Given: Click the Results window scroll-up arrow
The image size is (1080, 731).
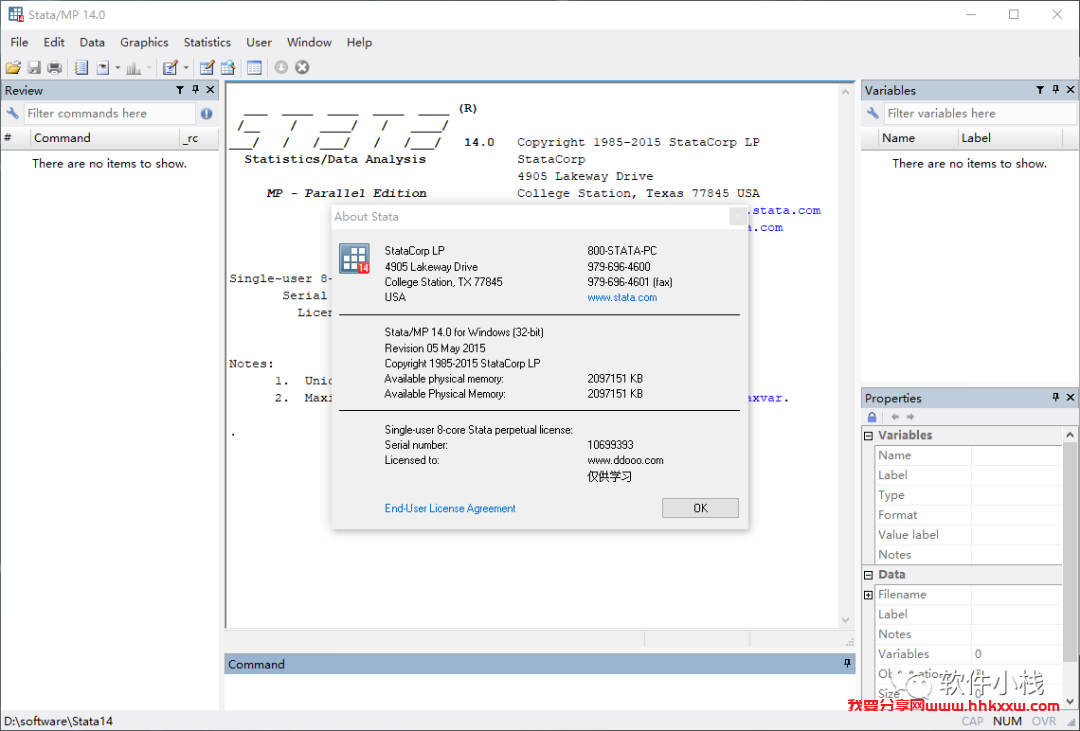Looking at the screenshot, I should (846, 92).
